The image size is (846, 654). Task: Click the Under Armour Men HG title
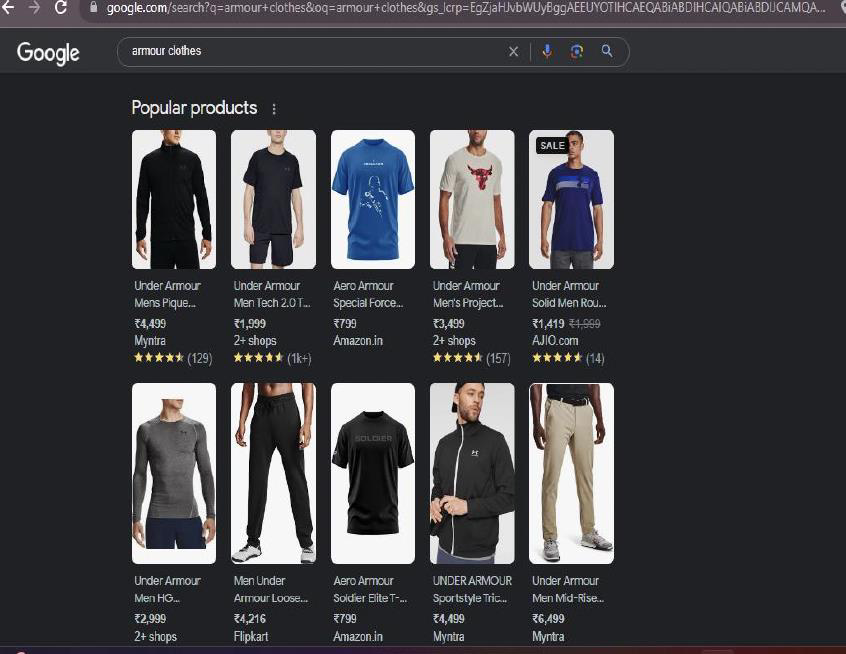click(167, 589)
